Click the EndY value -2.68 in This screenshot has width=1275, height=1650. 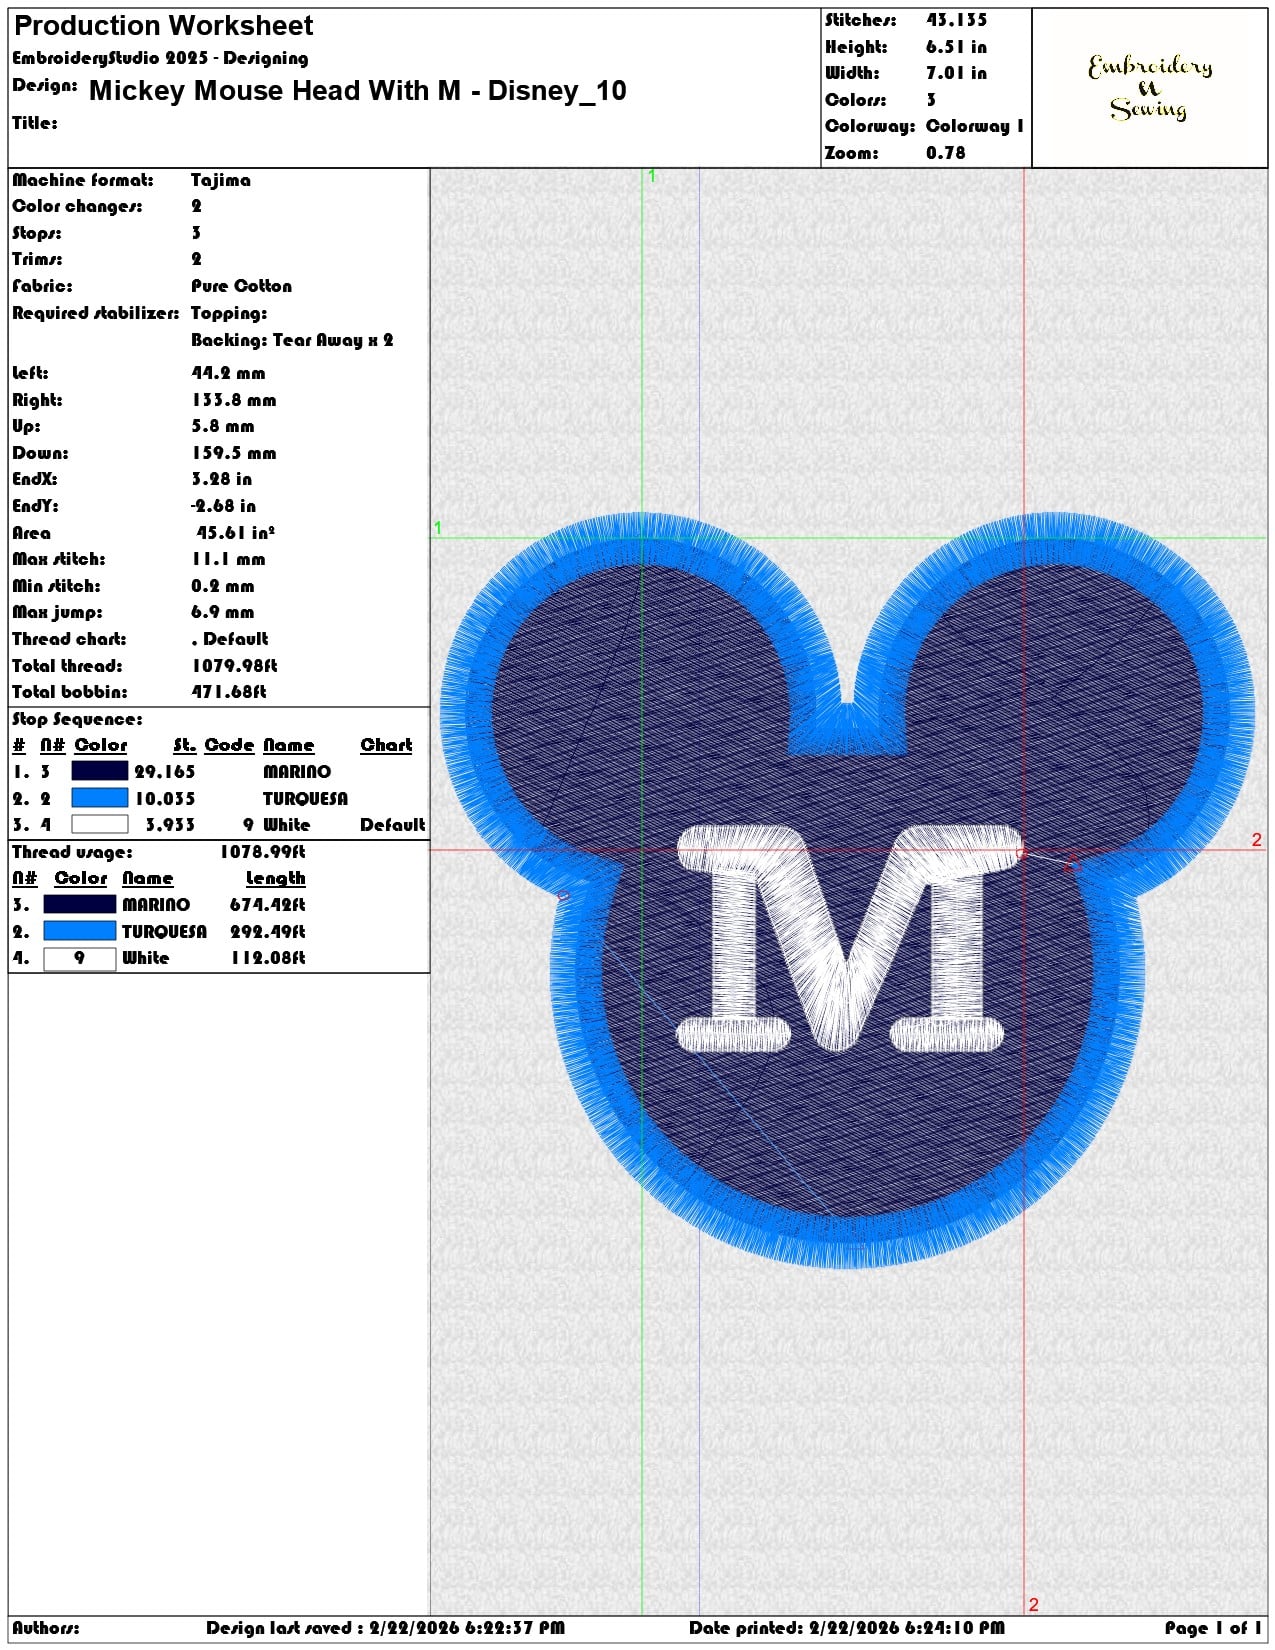pyautogui.click(x=224, y=506)
